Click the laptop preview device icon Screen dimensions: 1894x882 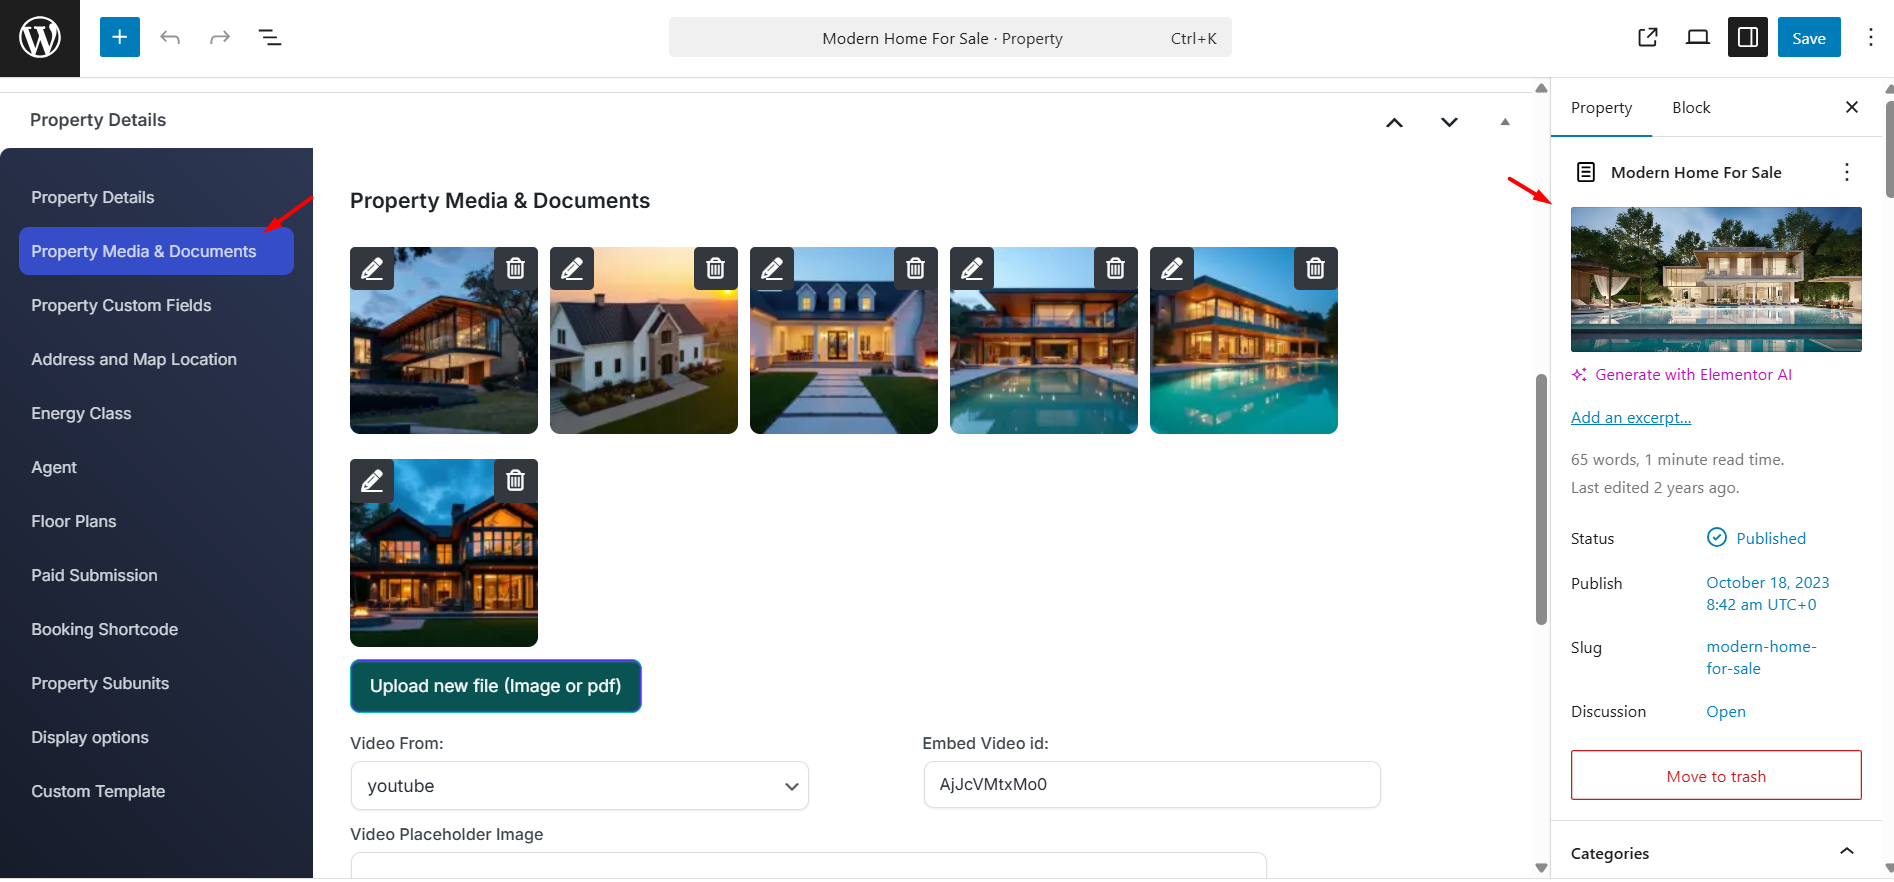coord(1698,37)
